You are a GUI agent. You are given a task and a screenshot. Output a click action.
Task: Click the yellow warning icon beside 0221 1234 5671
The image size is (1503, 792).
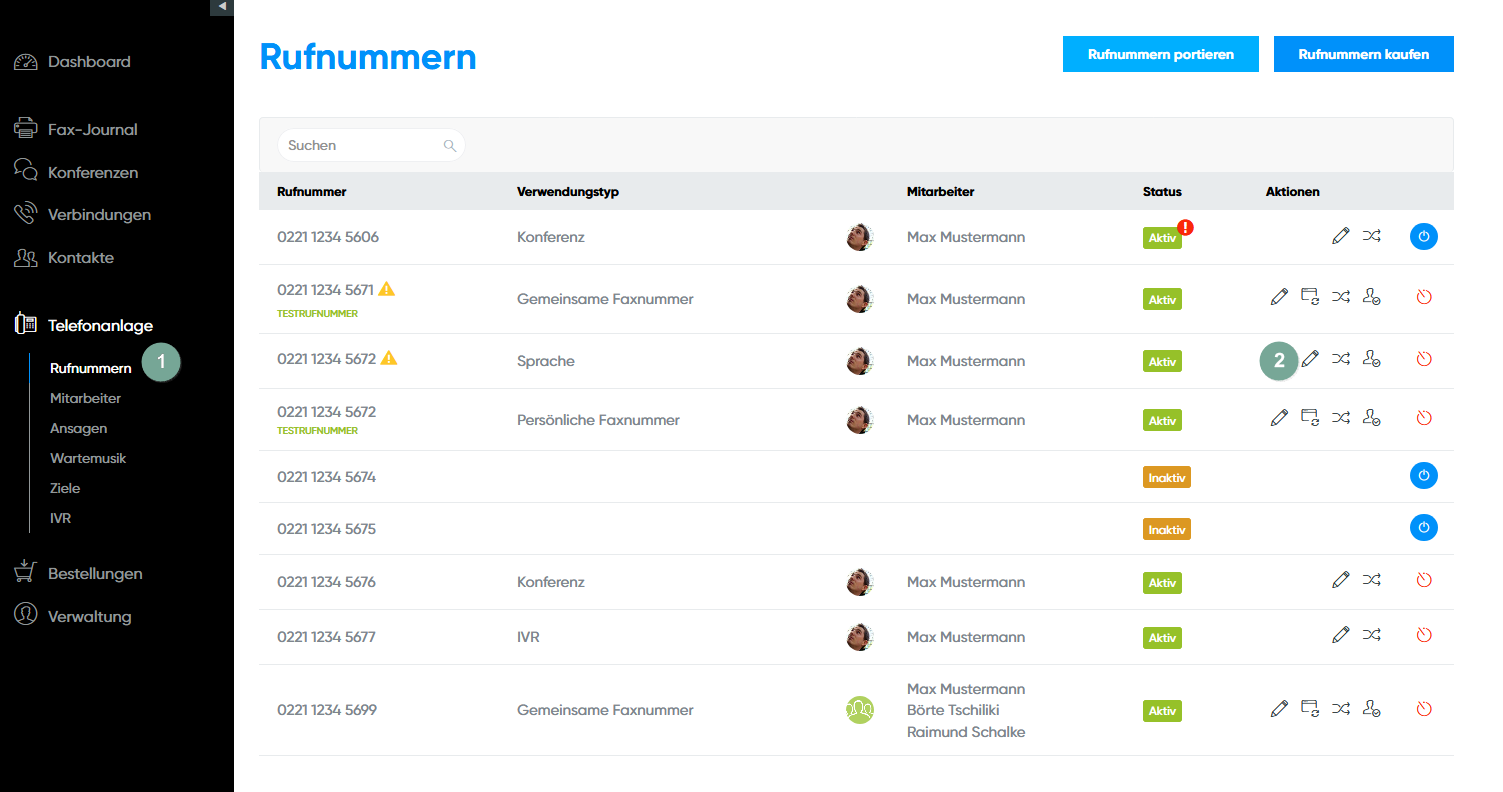click(x=387, y=290)
